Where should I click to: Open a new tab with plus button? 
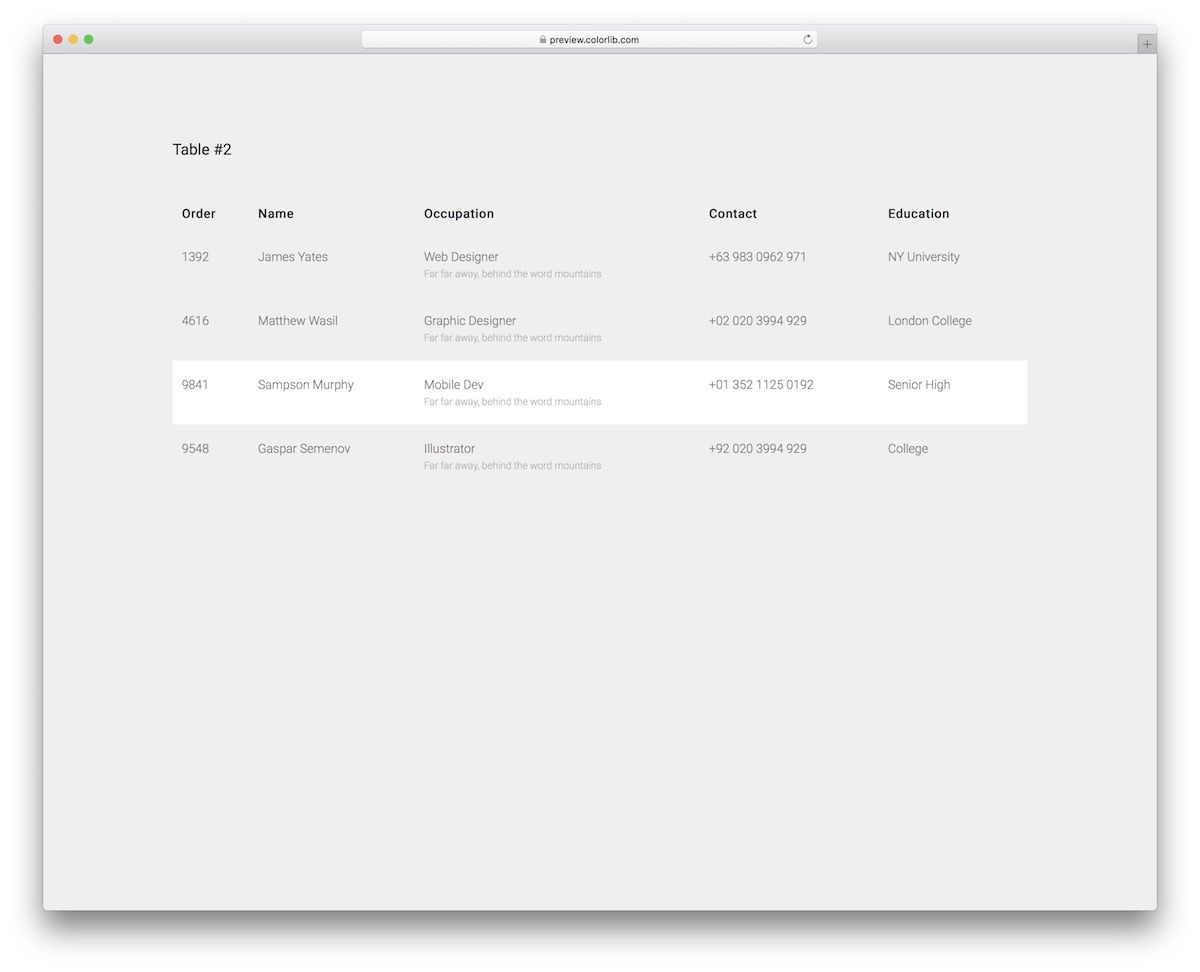1146,44
